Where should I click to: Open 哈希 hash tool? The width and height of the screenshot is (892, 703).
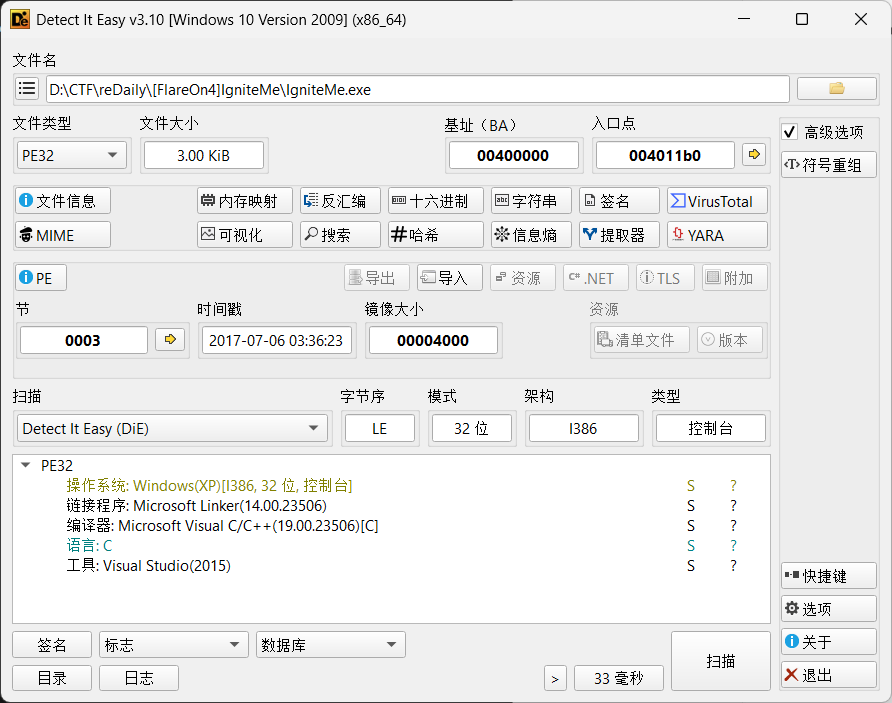436,235
